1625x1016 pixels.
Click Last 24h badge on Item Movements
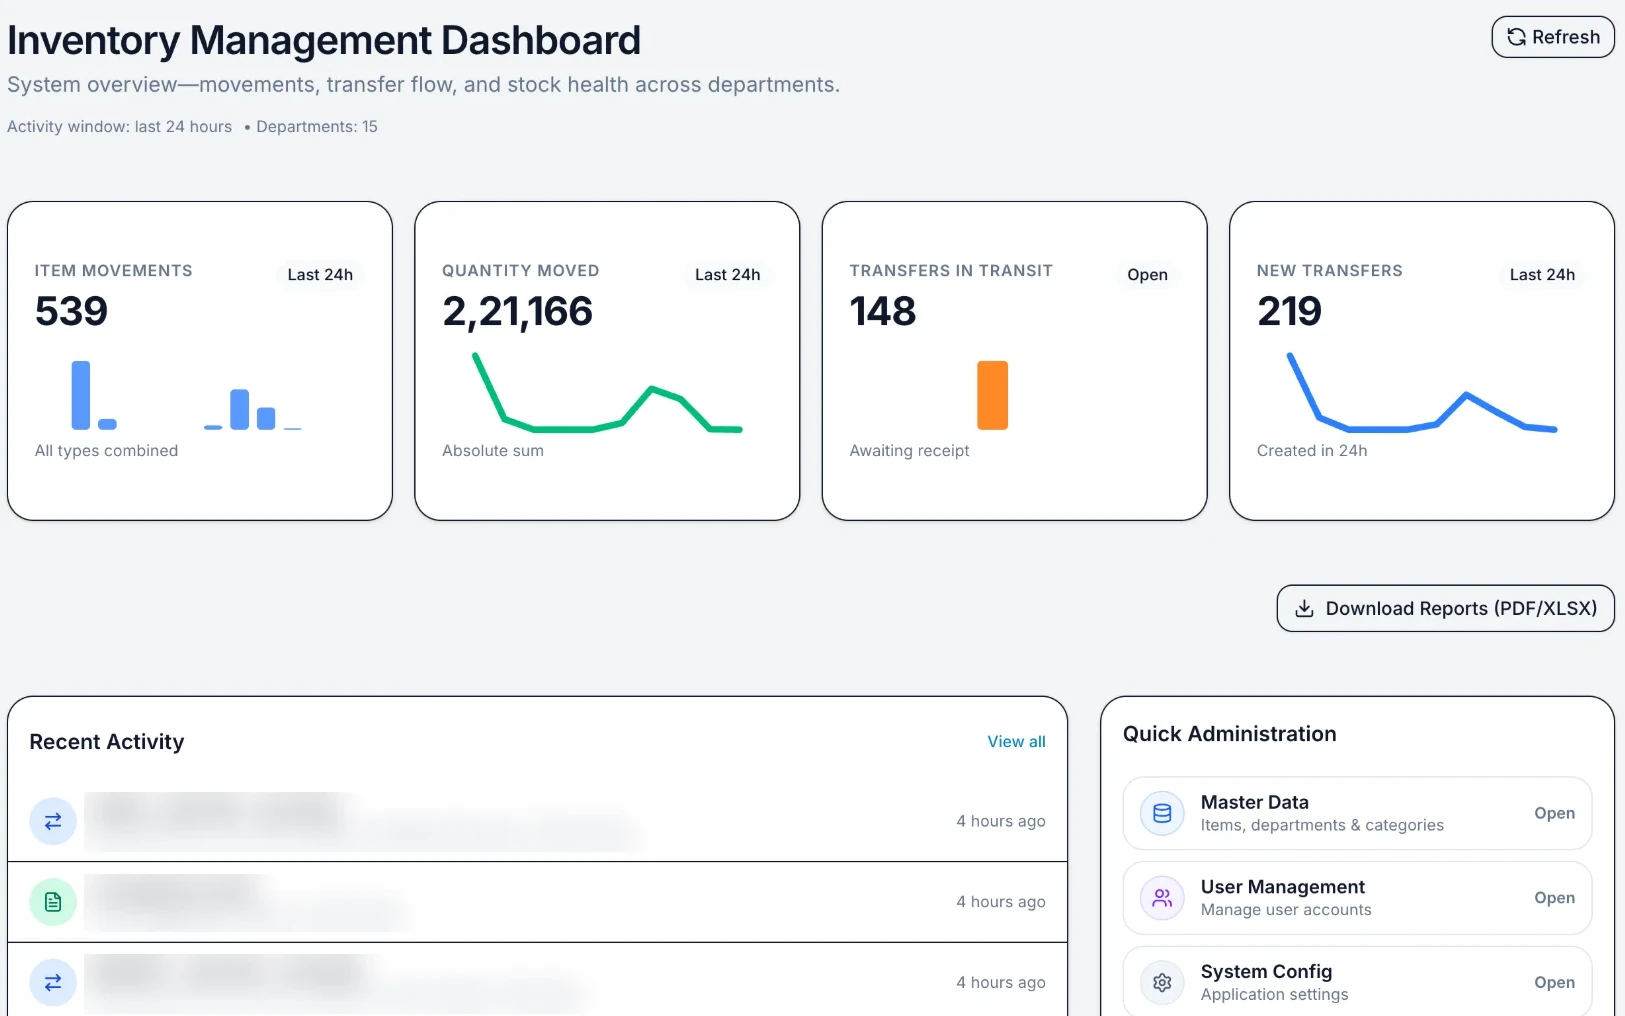[320, 274]
